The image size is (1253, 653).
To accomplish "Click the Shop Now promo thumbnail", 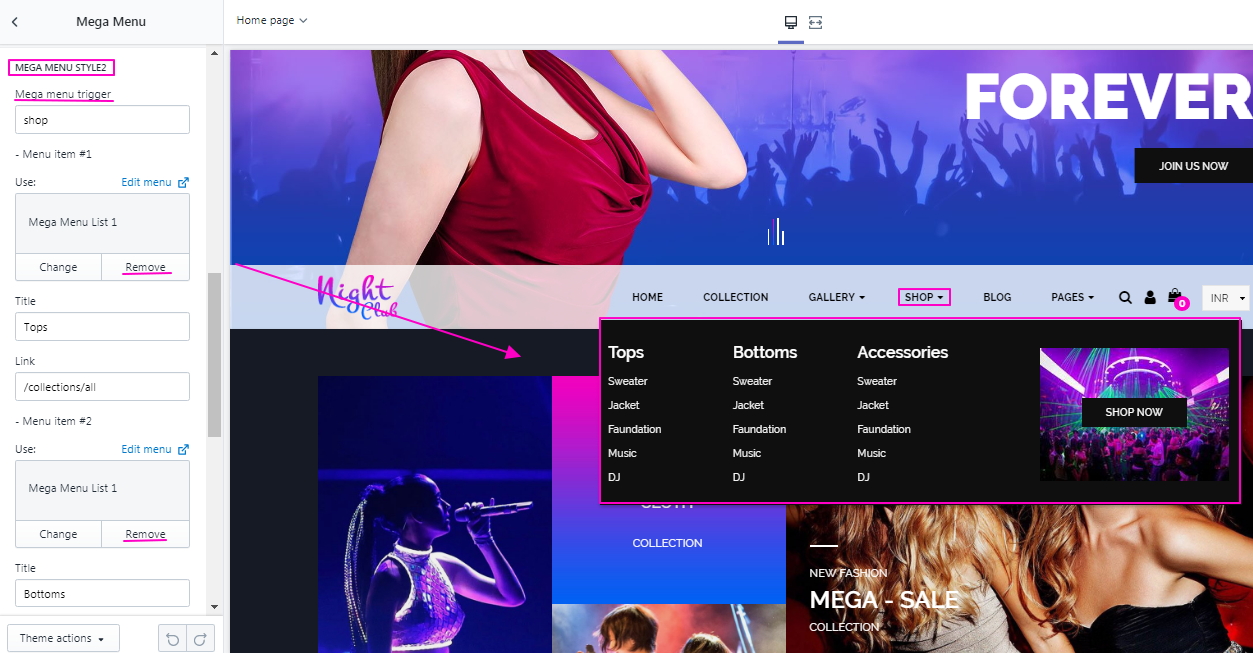I will pos(1134,413).
